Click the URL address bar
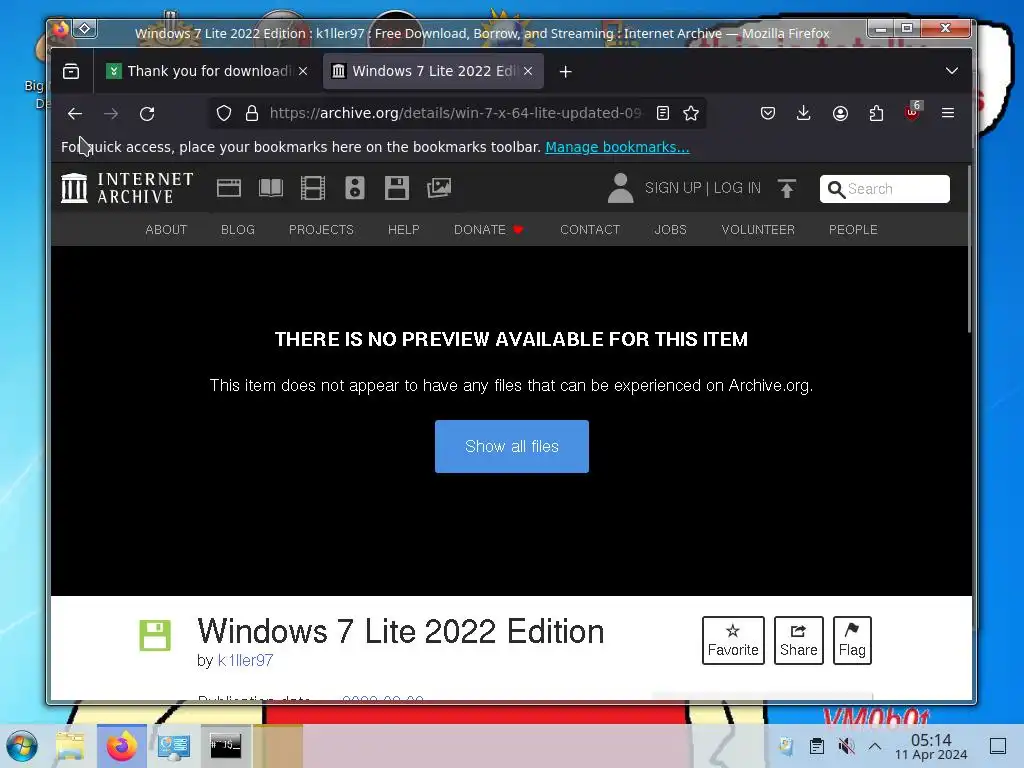The image size is (1024, 768). click(x=455, y=114)
